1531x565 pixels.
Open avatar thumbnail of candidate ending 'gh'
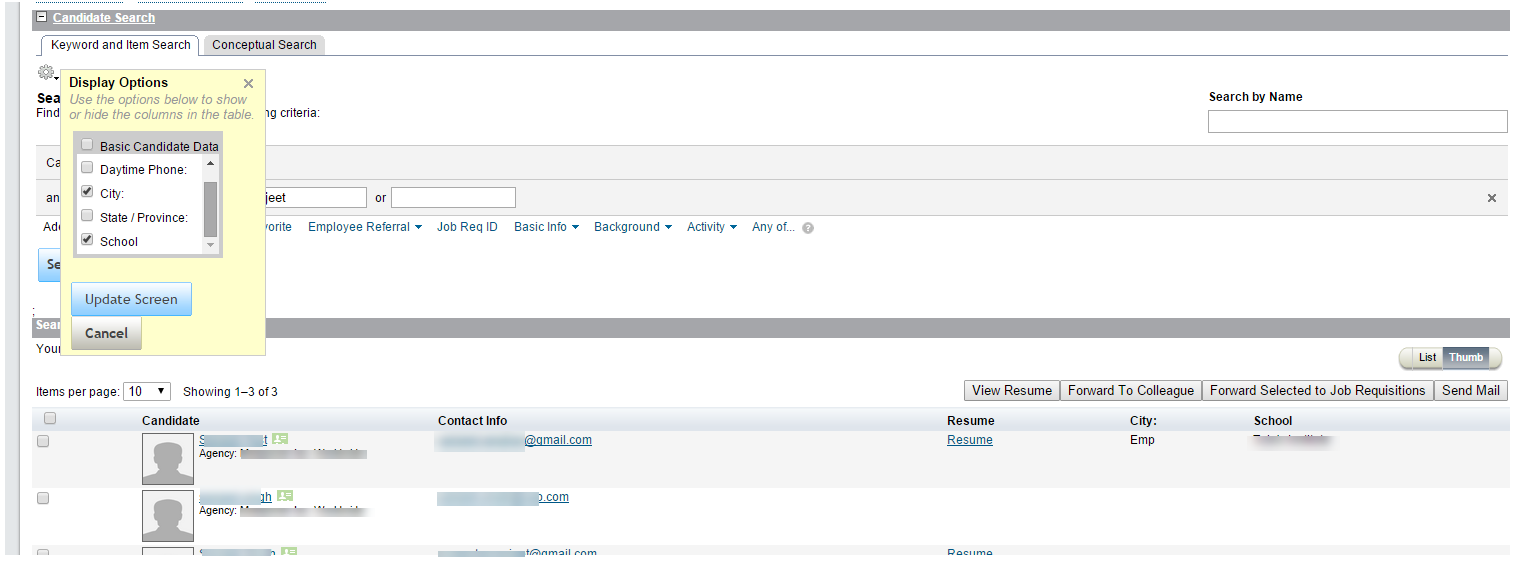click(x=168, y=516)
